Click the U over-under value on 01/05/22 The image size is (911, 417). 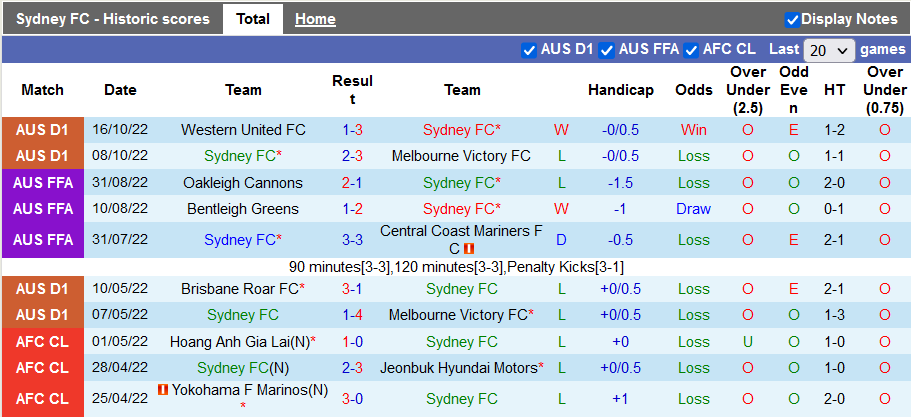[748, 342]
